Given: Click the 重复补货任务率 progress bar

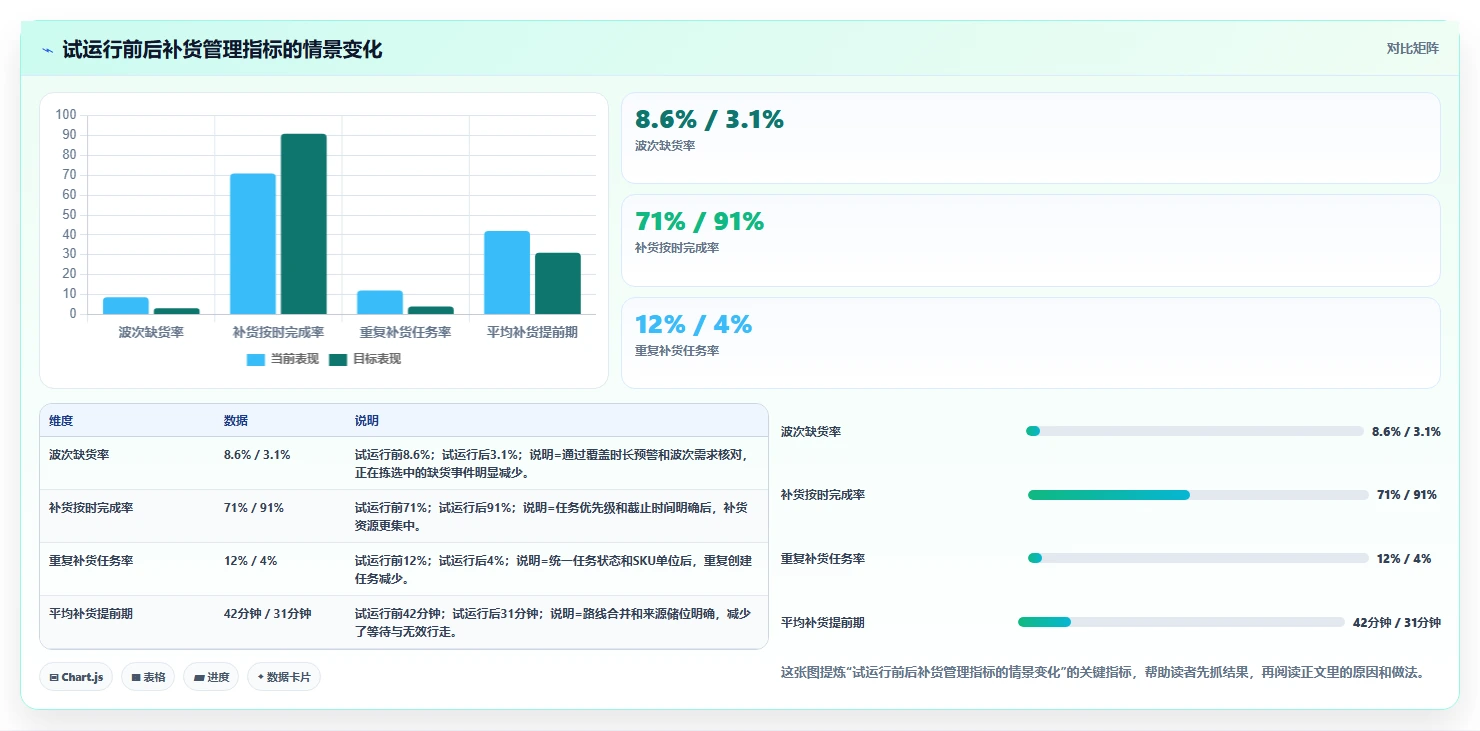Looking at the screenshot, I should [1198, 558].
